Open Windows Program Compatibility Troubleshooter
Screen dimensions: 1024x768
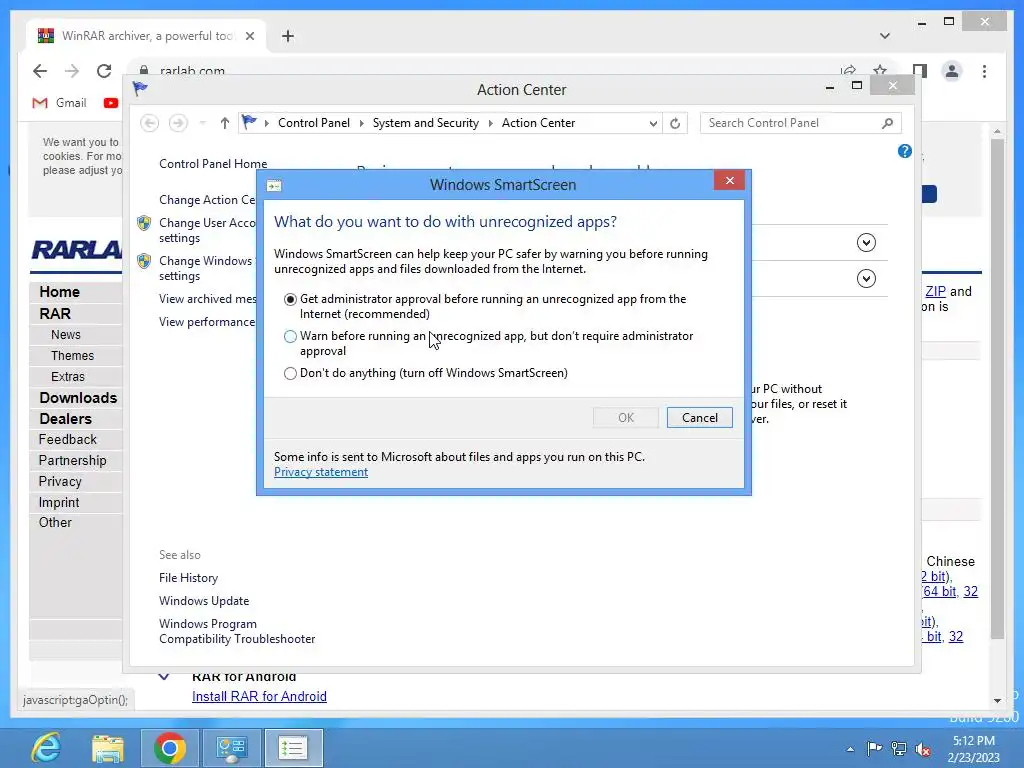click(237, 632)
